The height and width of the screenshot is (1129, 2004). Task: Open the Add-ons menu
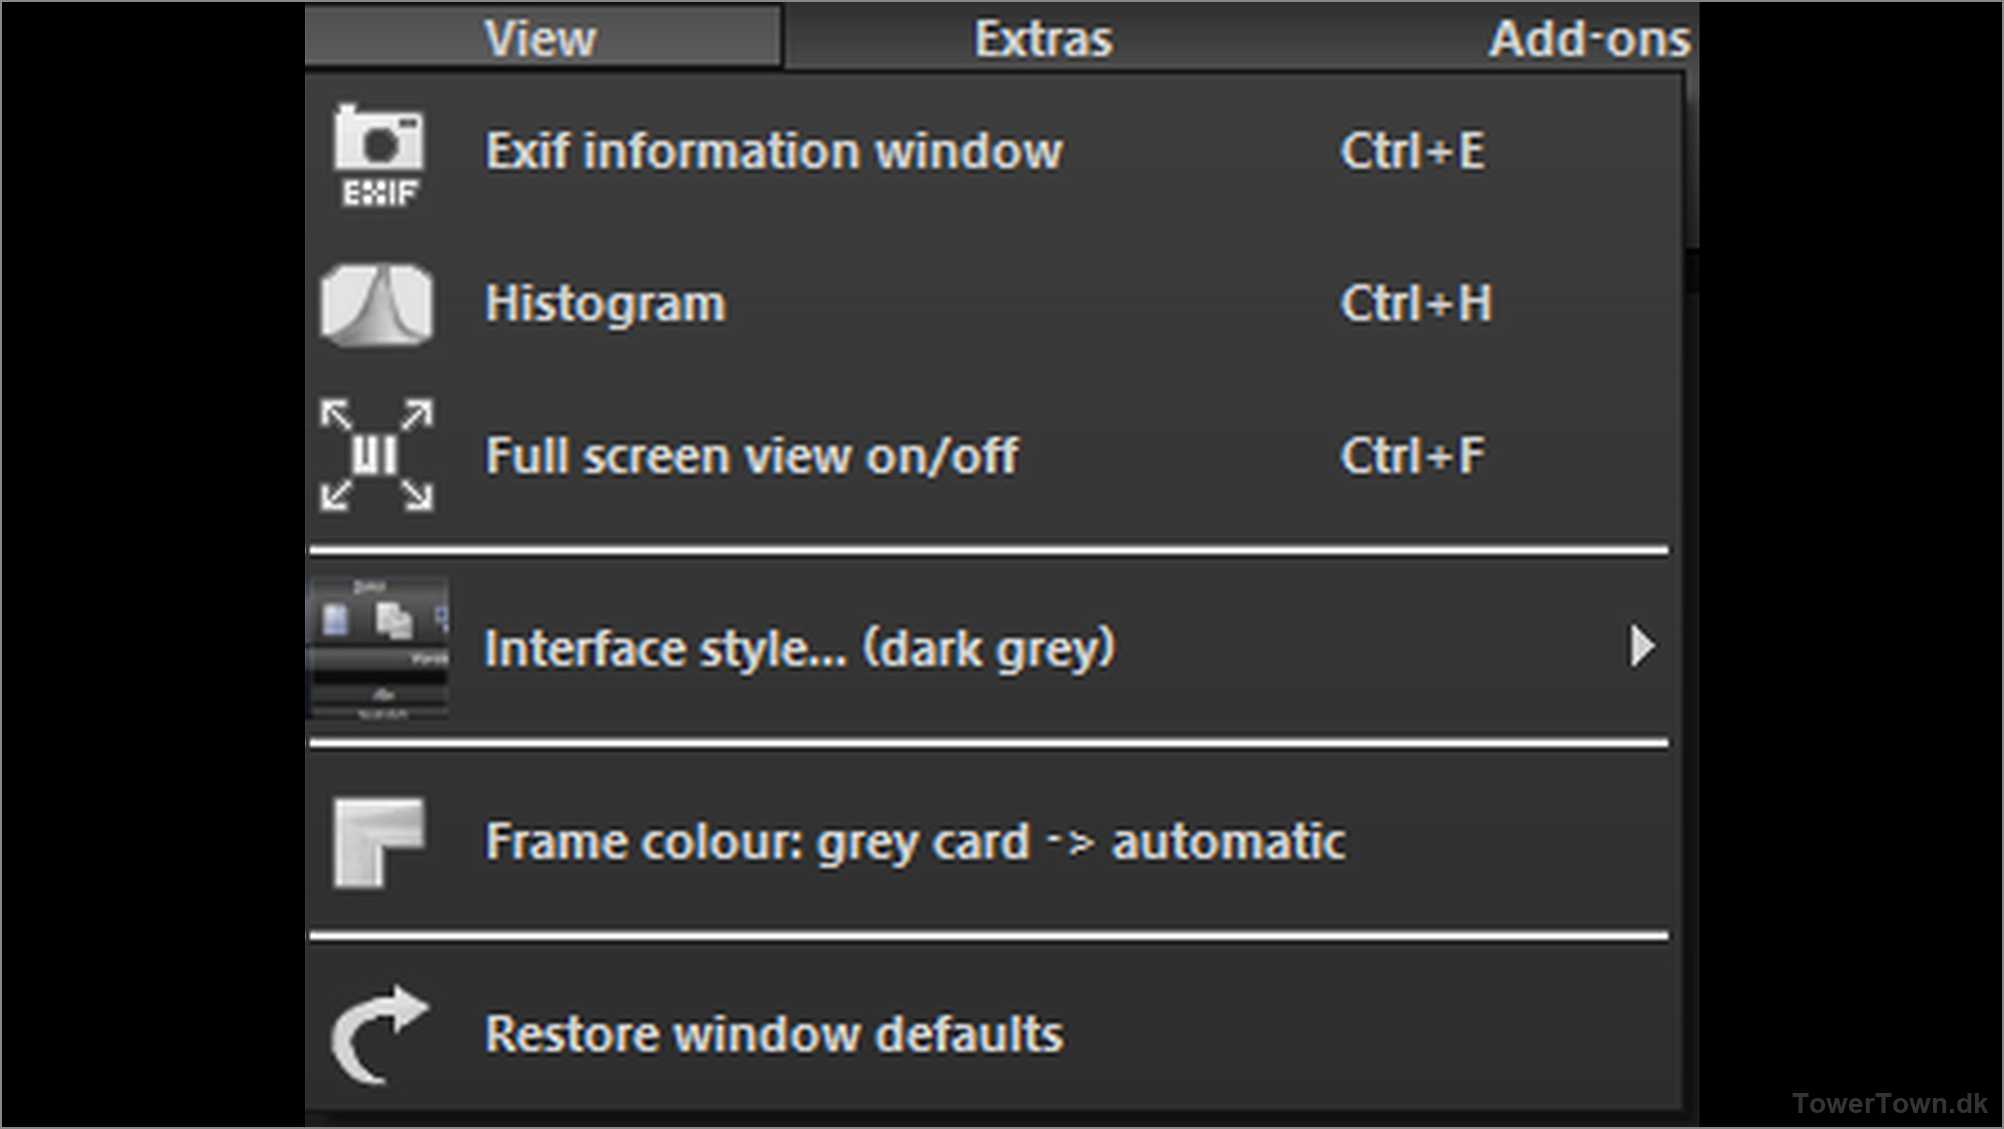point(1588,38)
